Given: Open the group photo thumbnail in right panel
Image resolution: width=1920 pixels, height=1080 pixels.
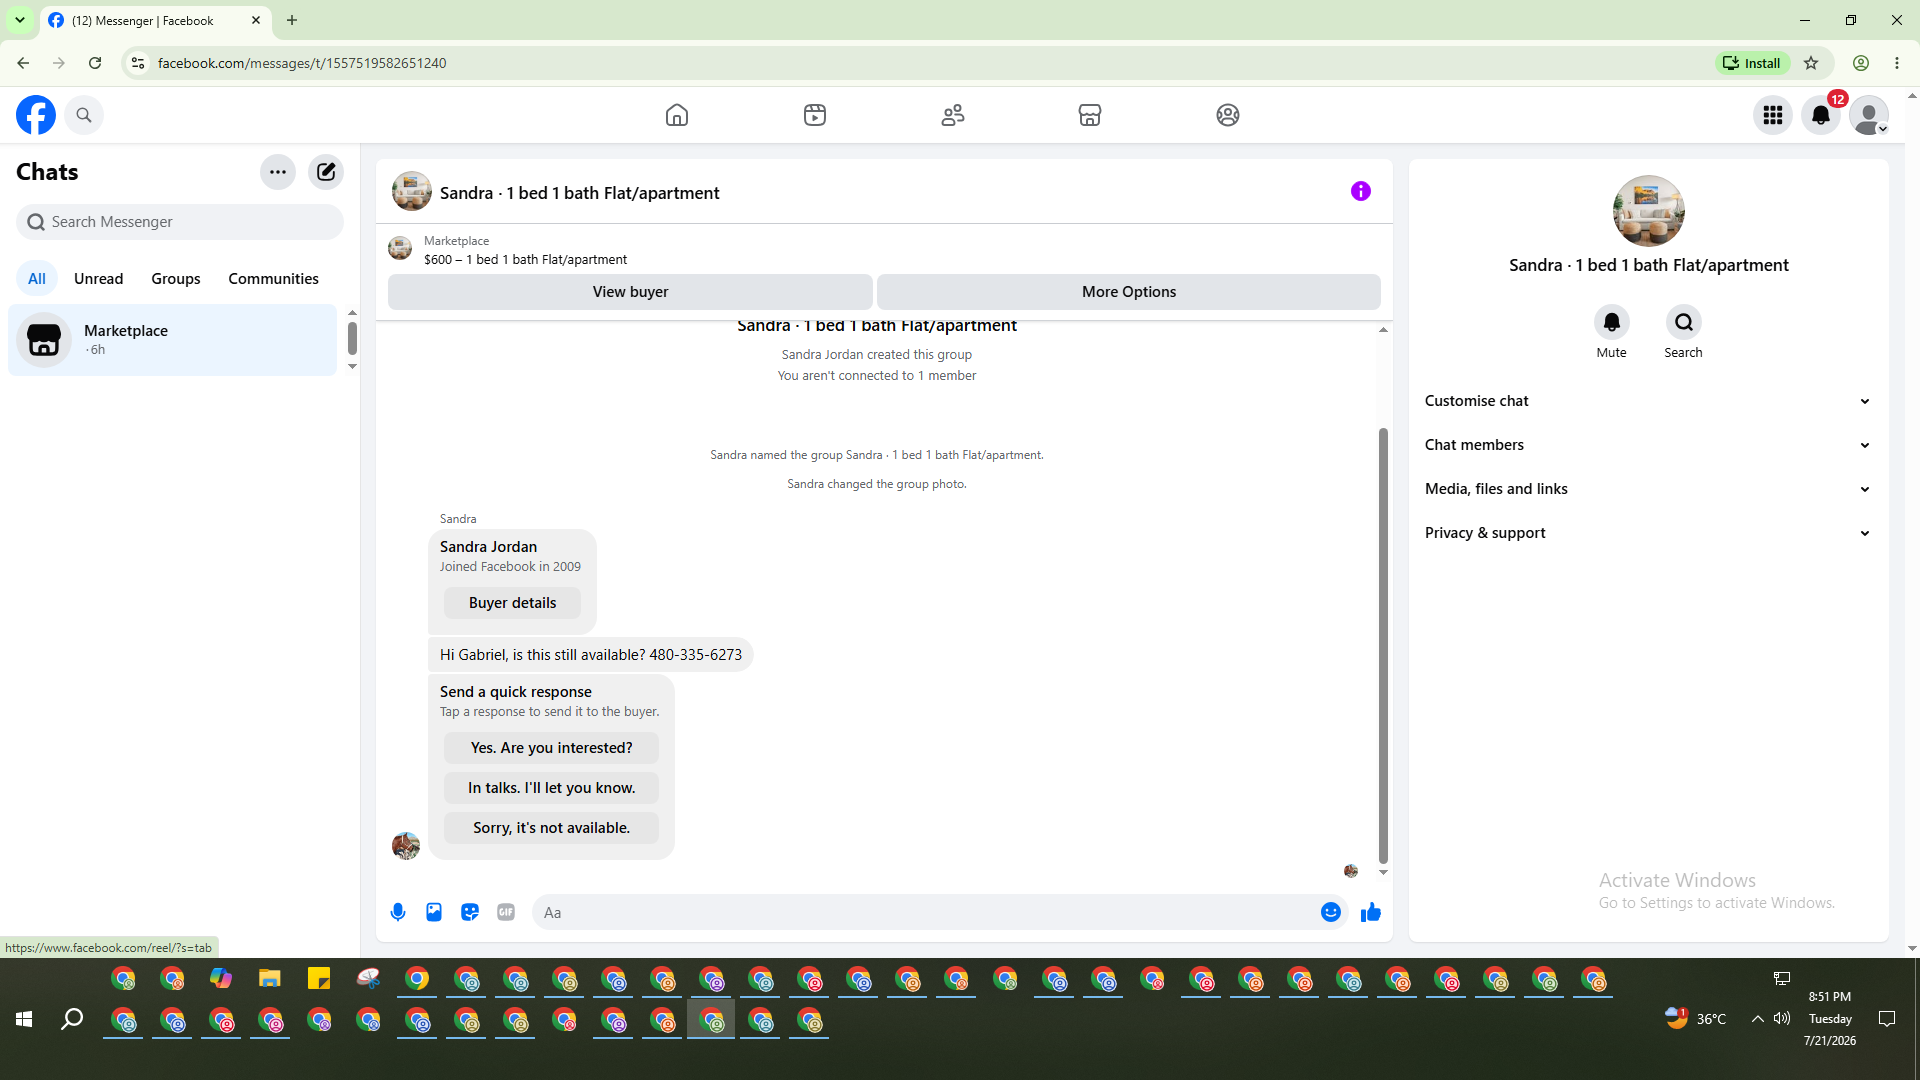Looking at the screenshot, I should (x=1649, y=211).
